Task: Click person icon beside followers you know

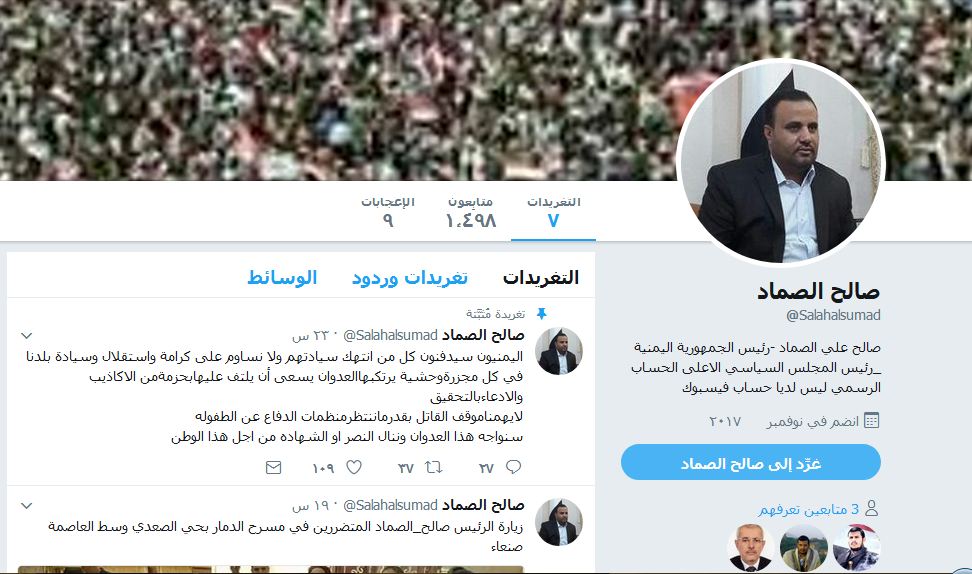Action: 872,509
